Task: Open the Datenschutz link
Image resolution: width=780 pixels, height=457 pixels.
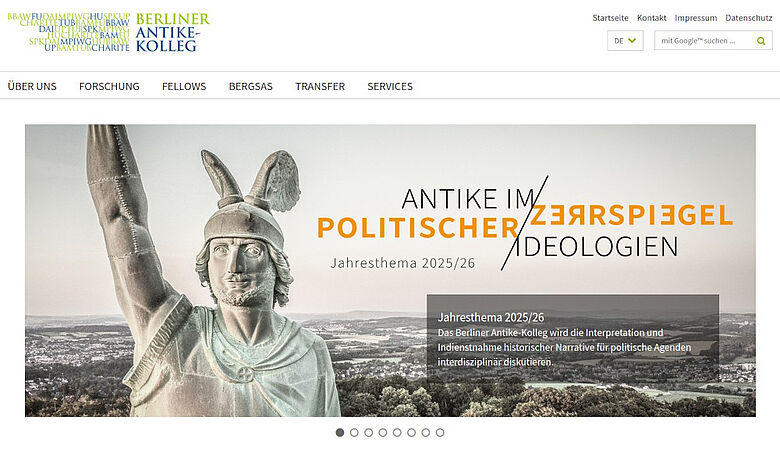Action: pyautogui.click(x=749, y=18)
